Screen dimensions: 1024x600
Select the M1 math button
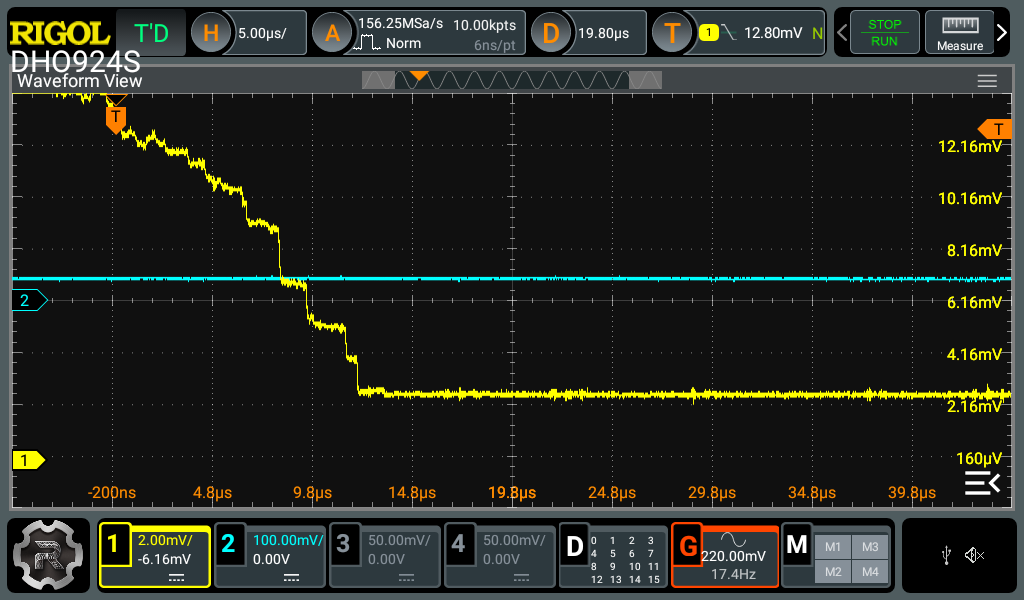point(832,546)
